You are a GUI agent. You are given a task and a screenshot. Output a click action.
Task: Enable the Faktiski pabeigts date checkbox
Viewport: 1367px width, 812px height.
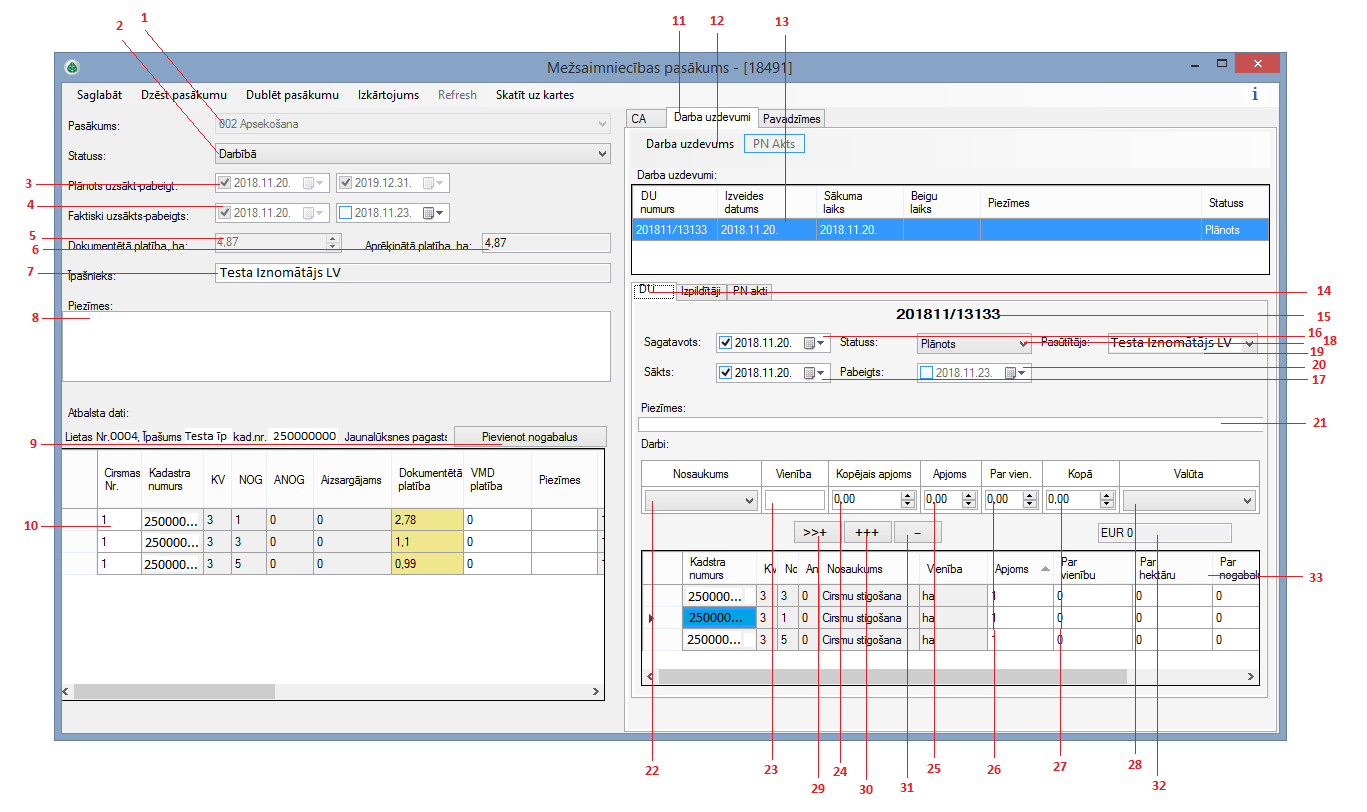(346, 213)
